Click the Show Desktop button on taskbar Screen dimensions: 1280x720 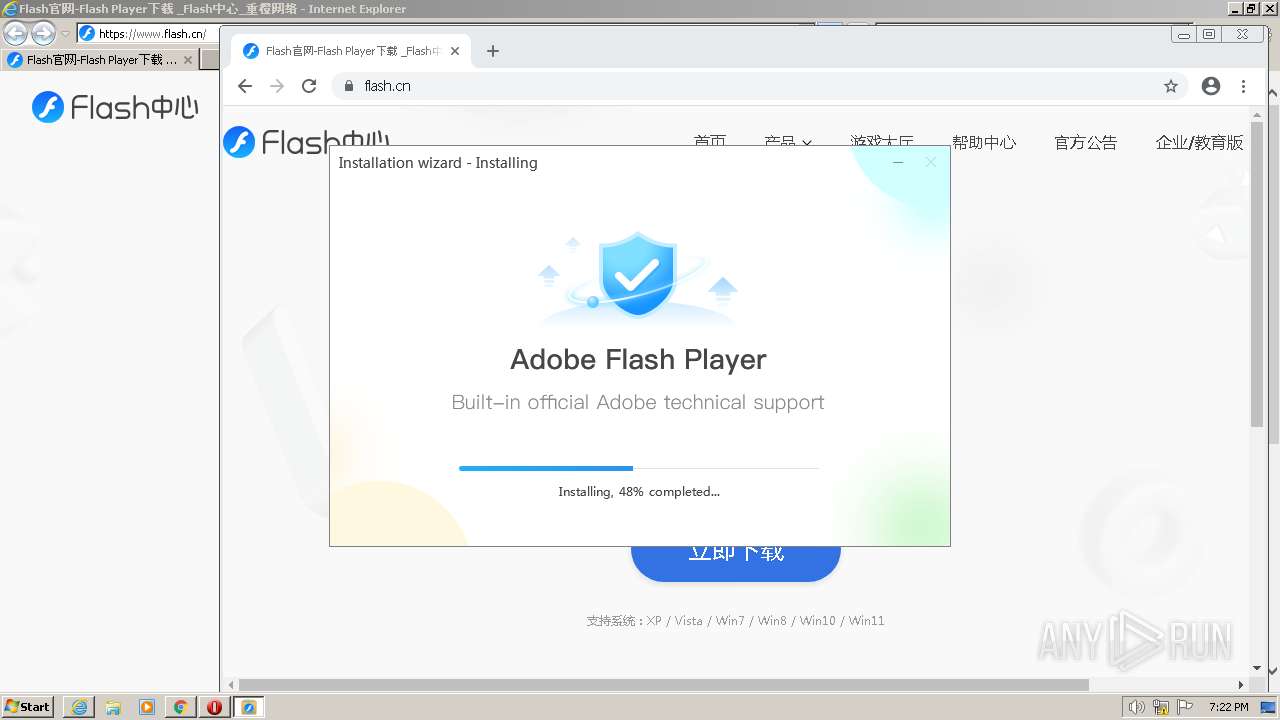pyautogui.click(x=1269, y=707)
